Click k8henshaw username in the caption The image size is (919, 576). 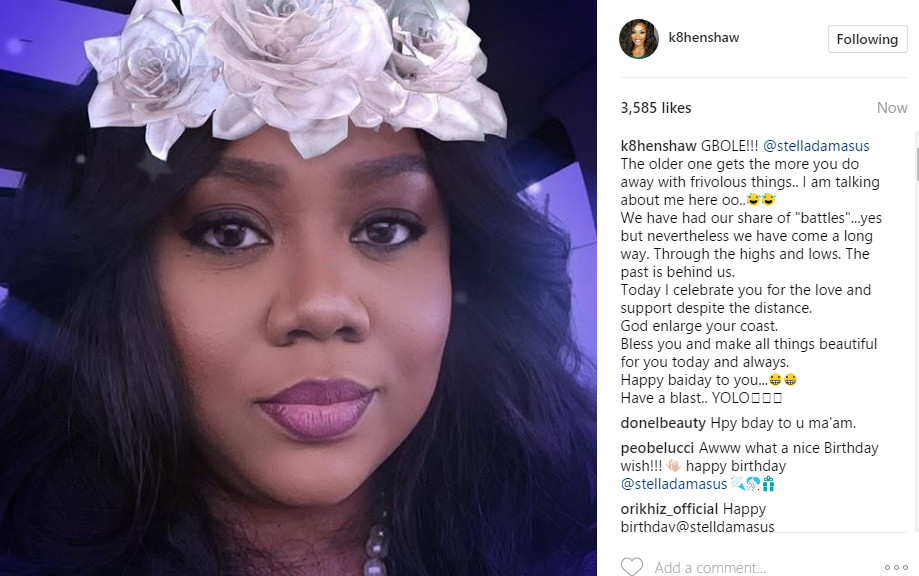coord(659,146)
